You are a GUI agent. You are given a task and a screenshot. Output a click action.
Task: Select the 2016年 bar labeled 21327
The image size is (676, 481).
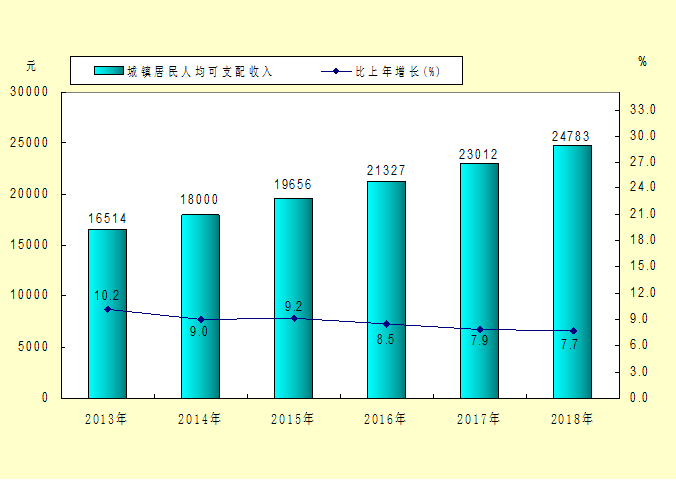(386, 290)
